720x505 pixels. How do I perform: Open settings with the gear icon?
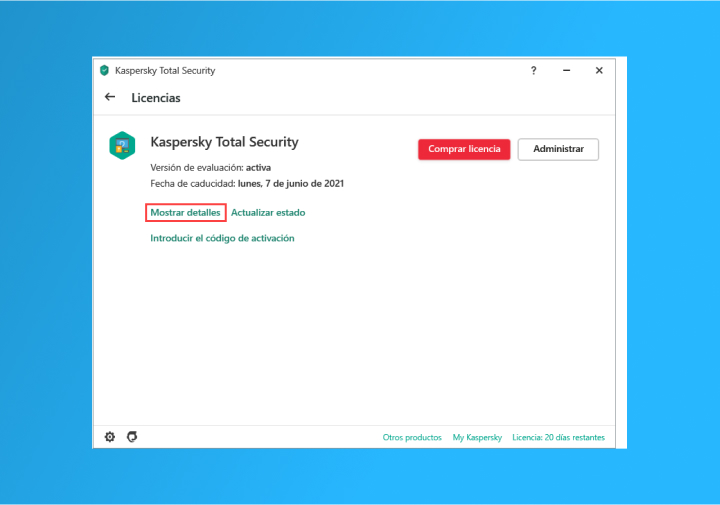[110, 437]
